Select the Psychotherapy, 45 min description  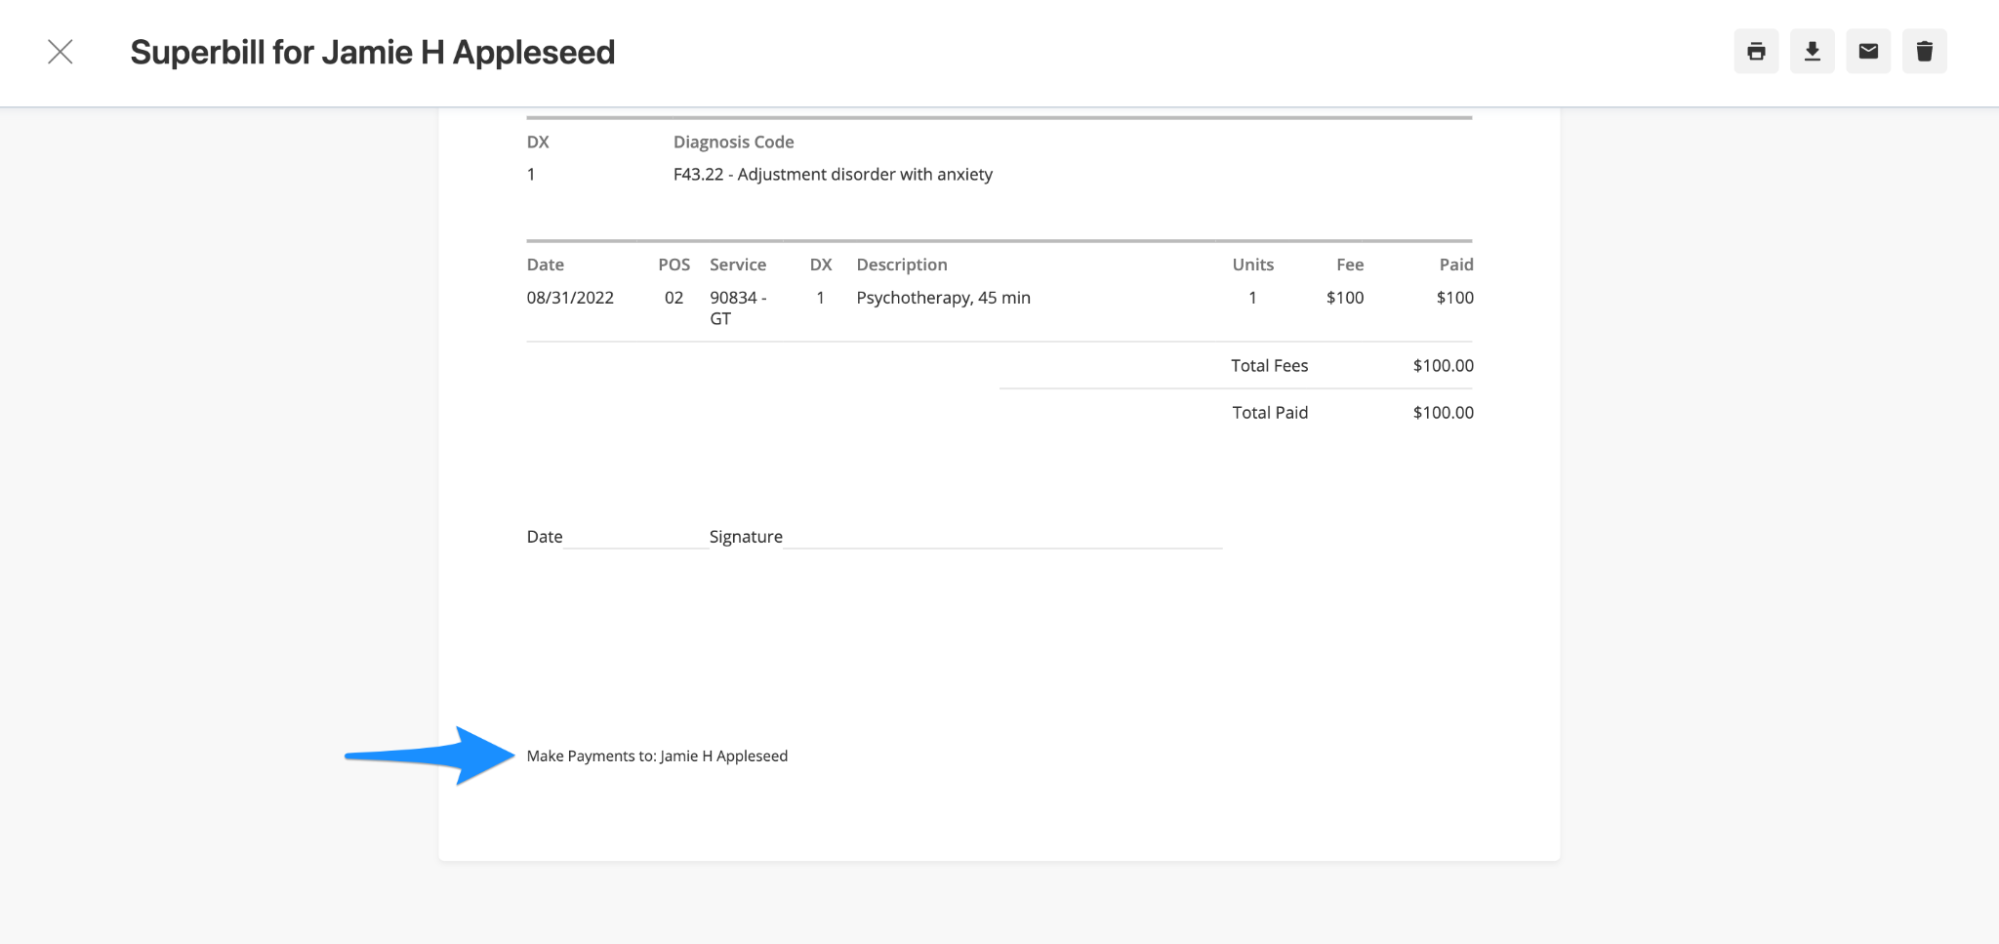943,297
